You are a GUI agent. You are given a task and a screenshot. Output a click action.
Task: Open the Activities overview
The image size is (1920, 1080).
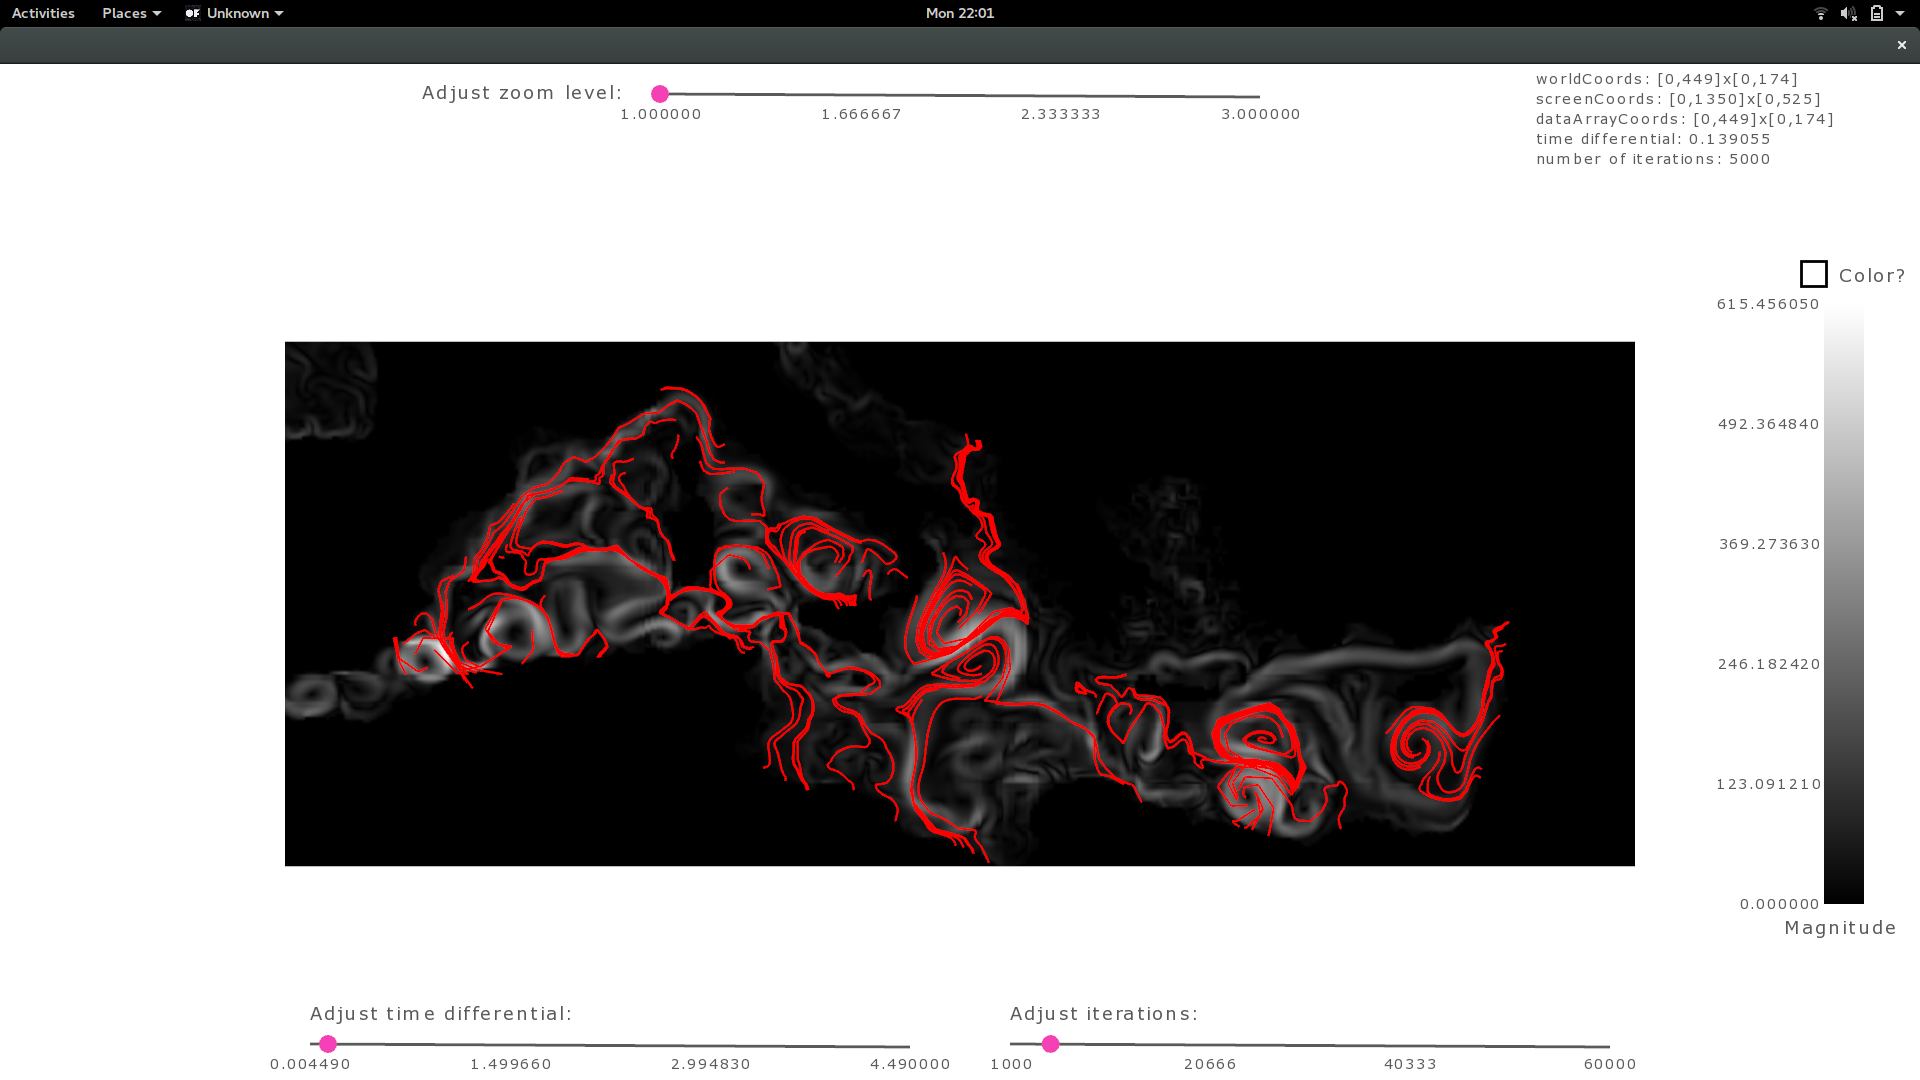click(43, 13)
